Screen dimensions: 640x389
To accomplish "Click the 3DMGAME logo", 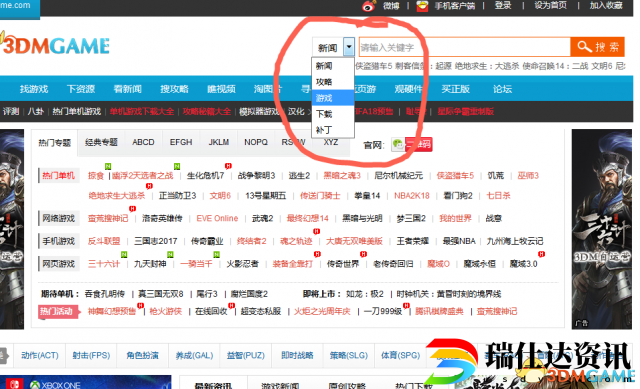I will (x=55, y=45).
